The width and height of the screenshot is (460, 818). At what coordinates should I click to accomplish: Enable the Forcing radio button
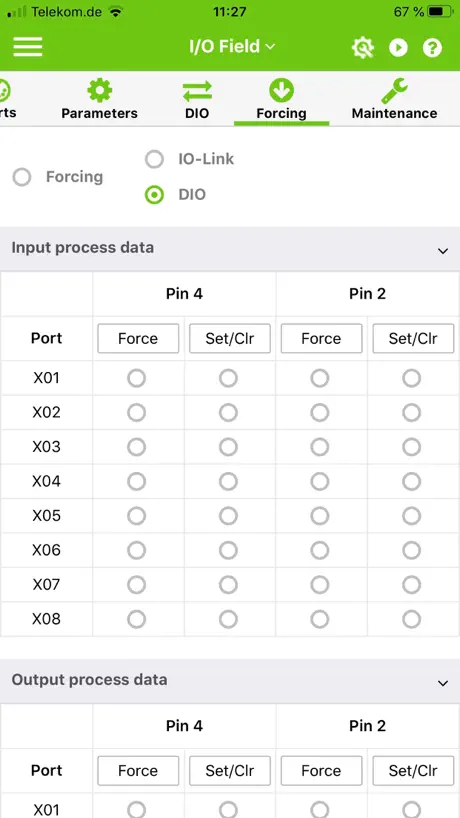tap(22, 177)
